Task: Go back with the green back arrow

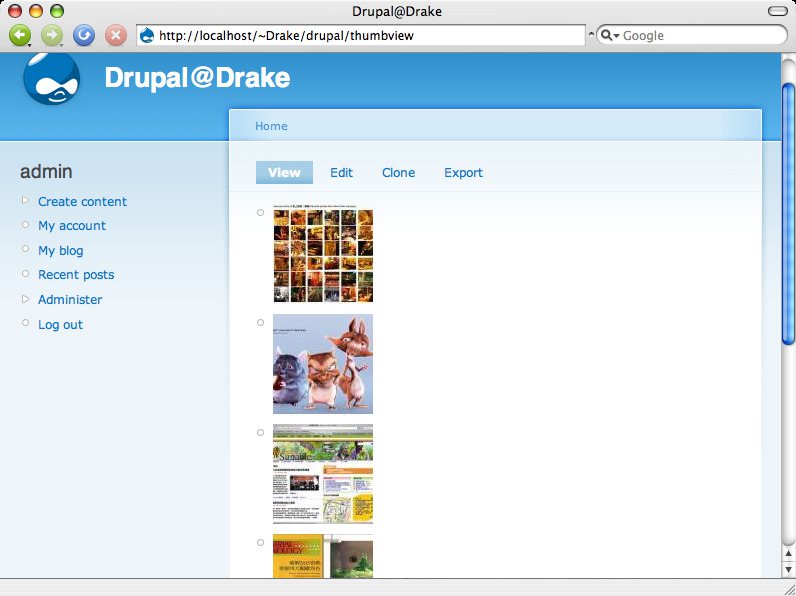Action: (20, 35)
